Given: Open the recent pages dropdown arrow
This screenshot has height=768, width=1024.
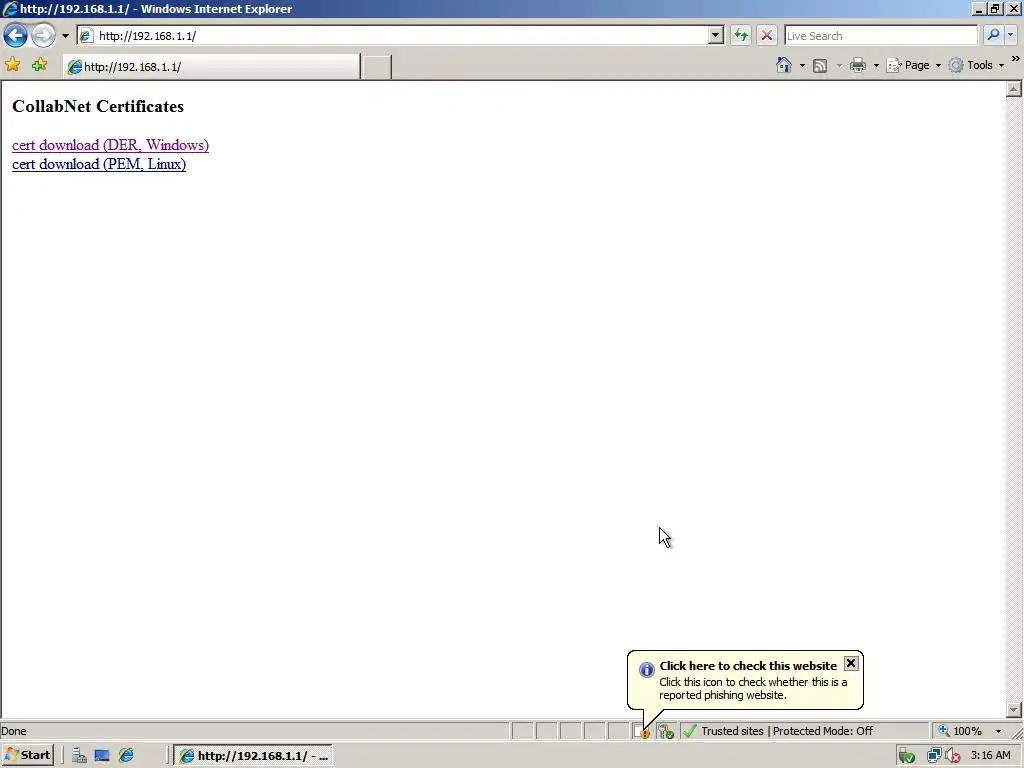Looking at the screenshot, I should pos(65,36).
